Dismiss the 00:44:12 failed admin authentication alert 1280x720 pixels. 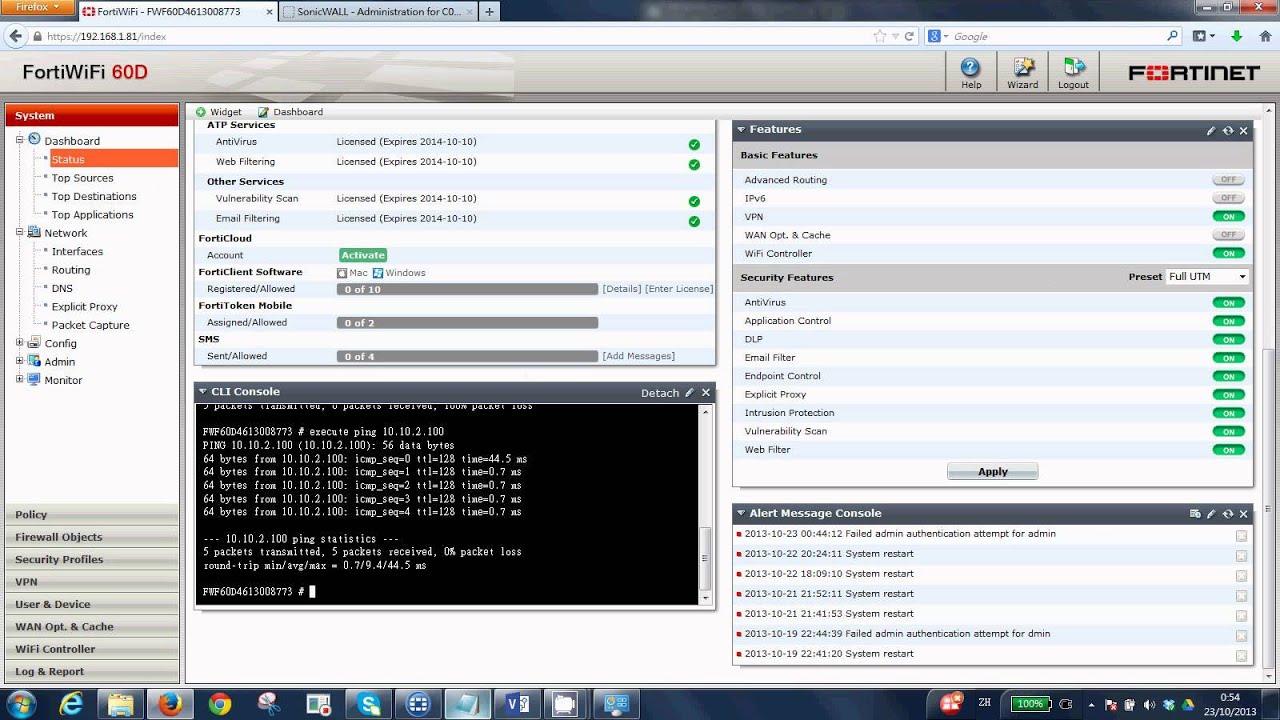click(1241, 535)
